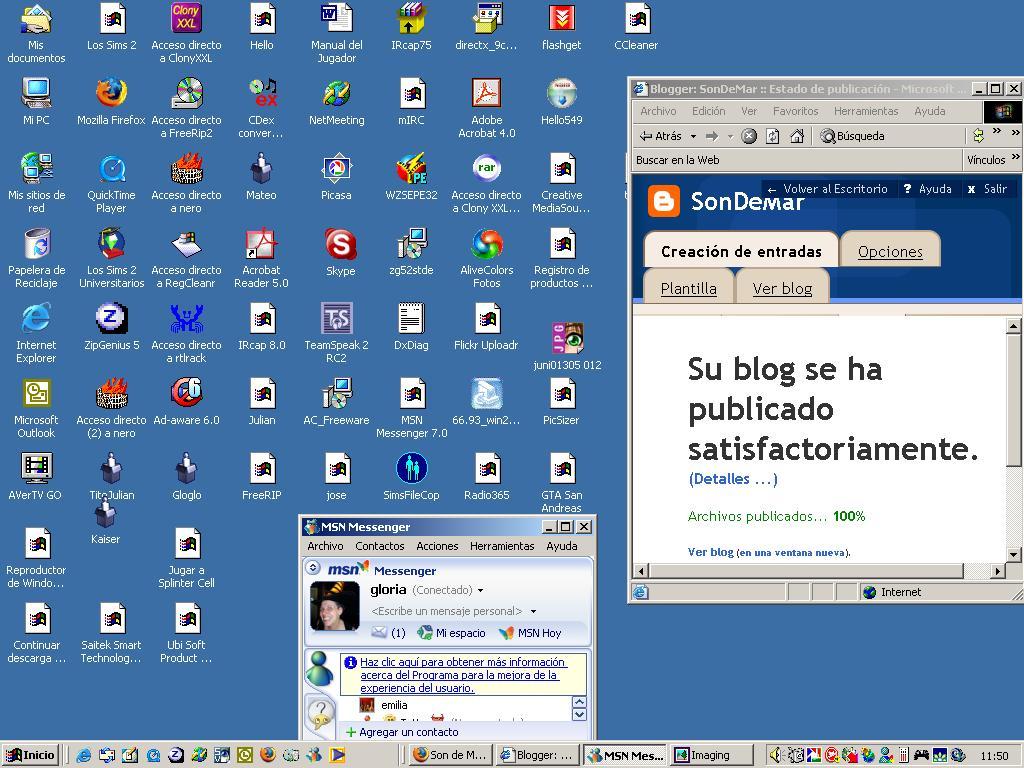Image resolution: width=1024 pixels, height=768 pixels.
Task: Open the Atrás history dropdown arrow
Action: [693, 136]
